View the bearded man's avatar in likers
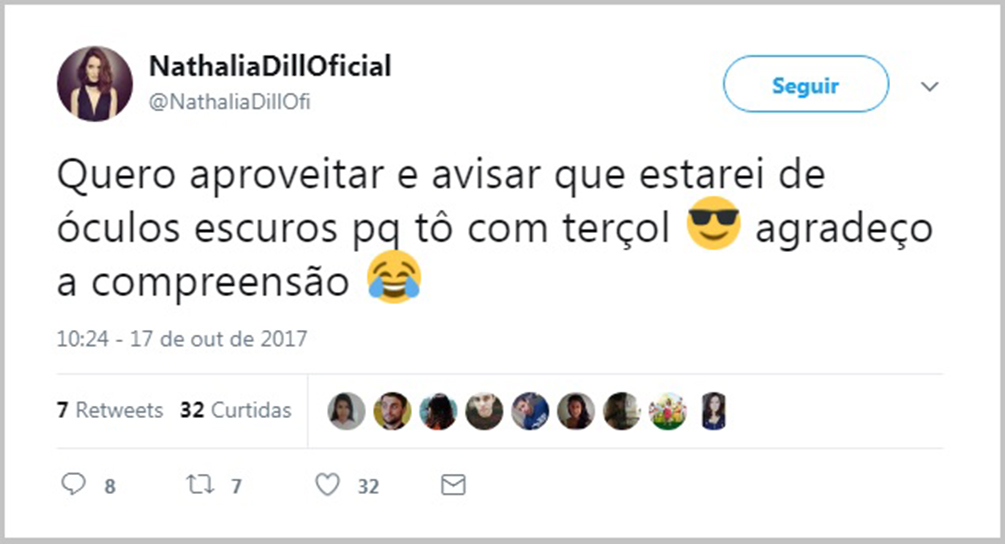This screenshot has width=1005, height=544. click(x=392, y=411)
